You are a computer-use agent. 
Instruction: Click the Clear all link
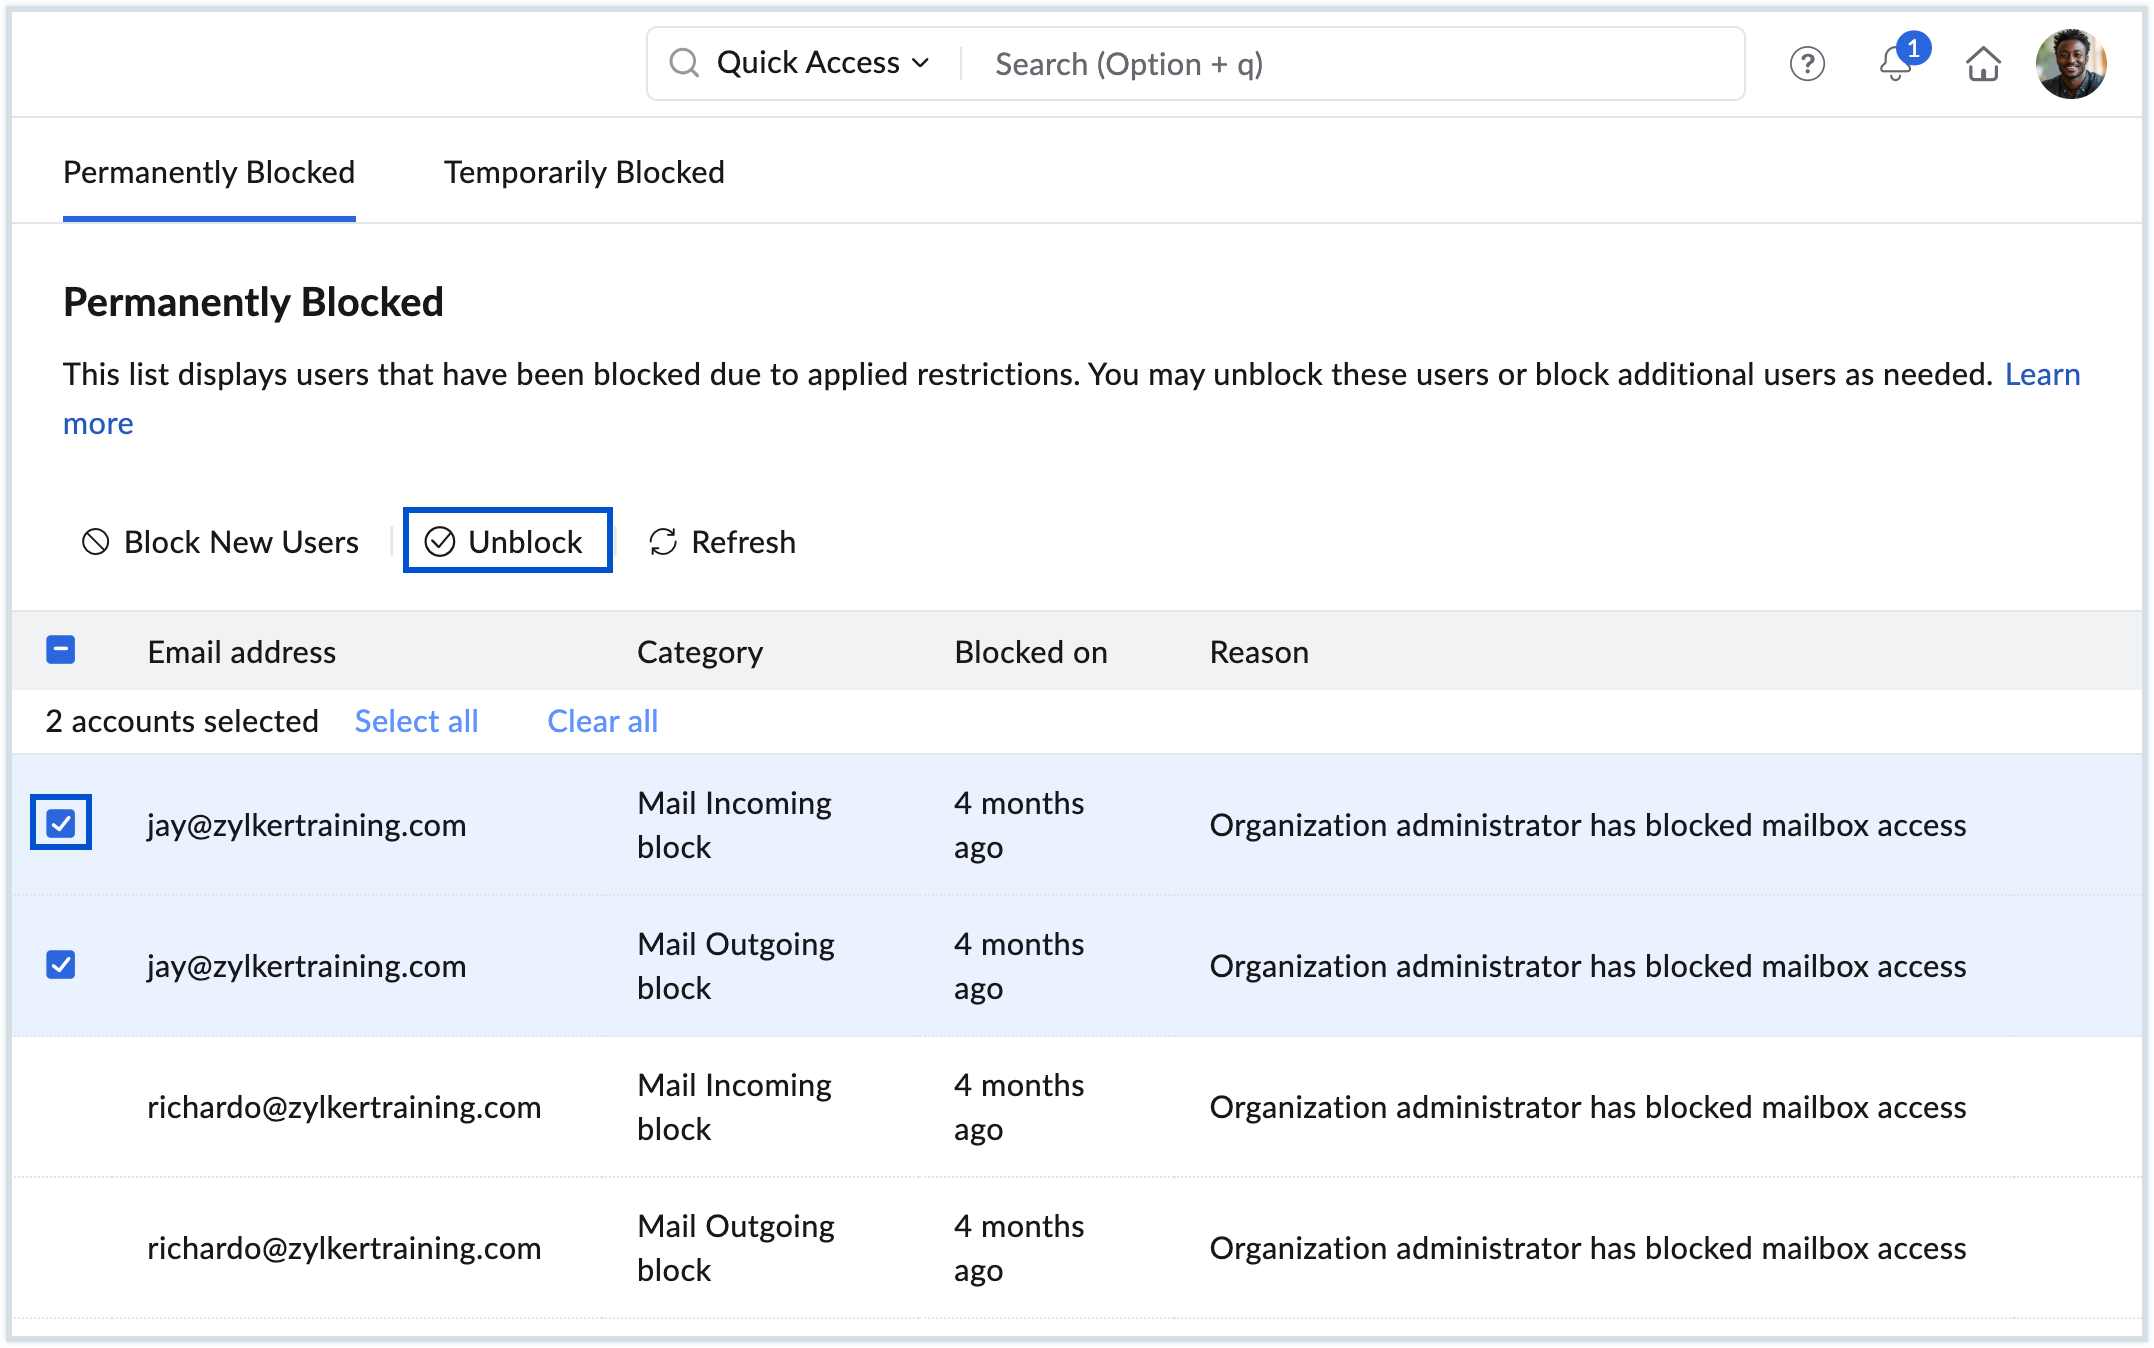tap(602, 721)
